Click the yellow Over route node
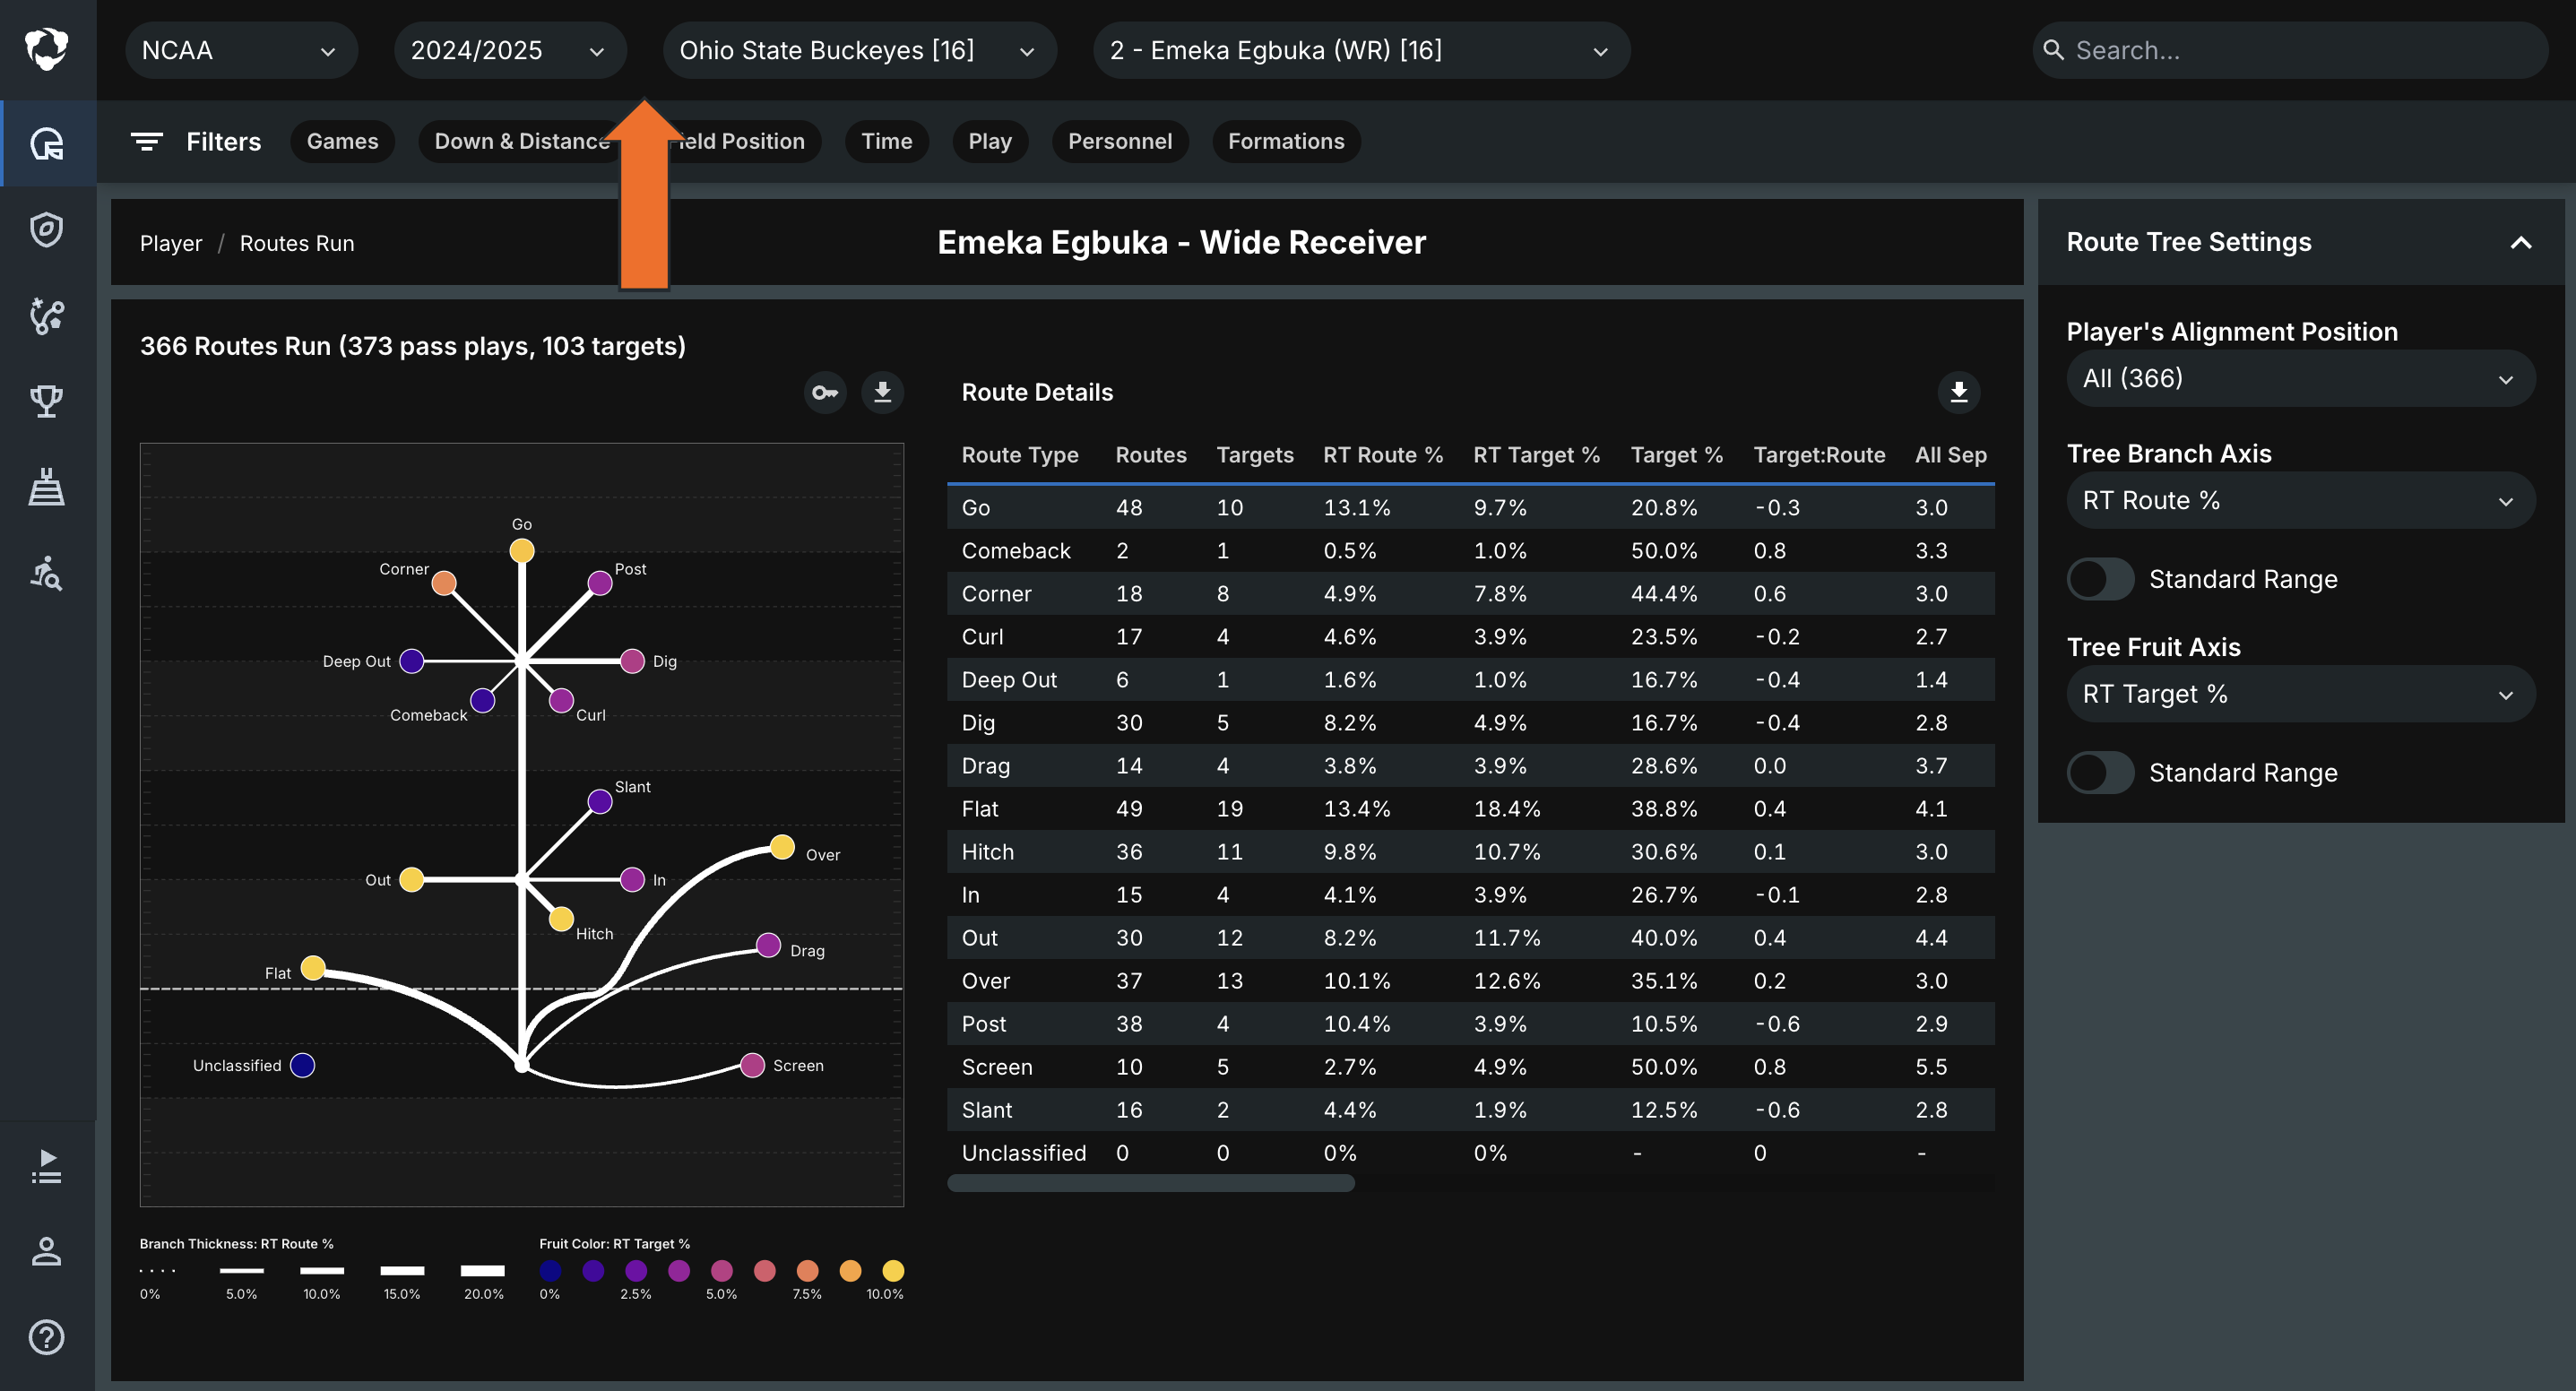The height and width of the screenshot is (1391, 2576). click(782, 847)
